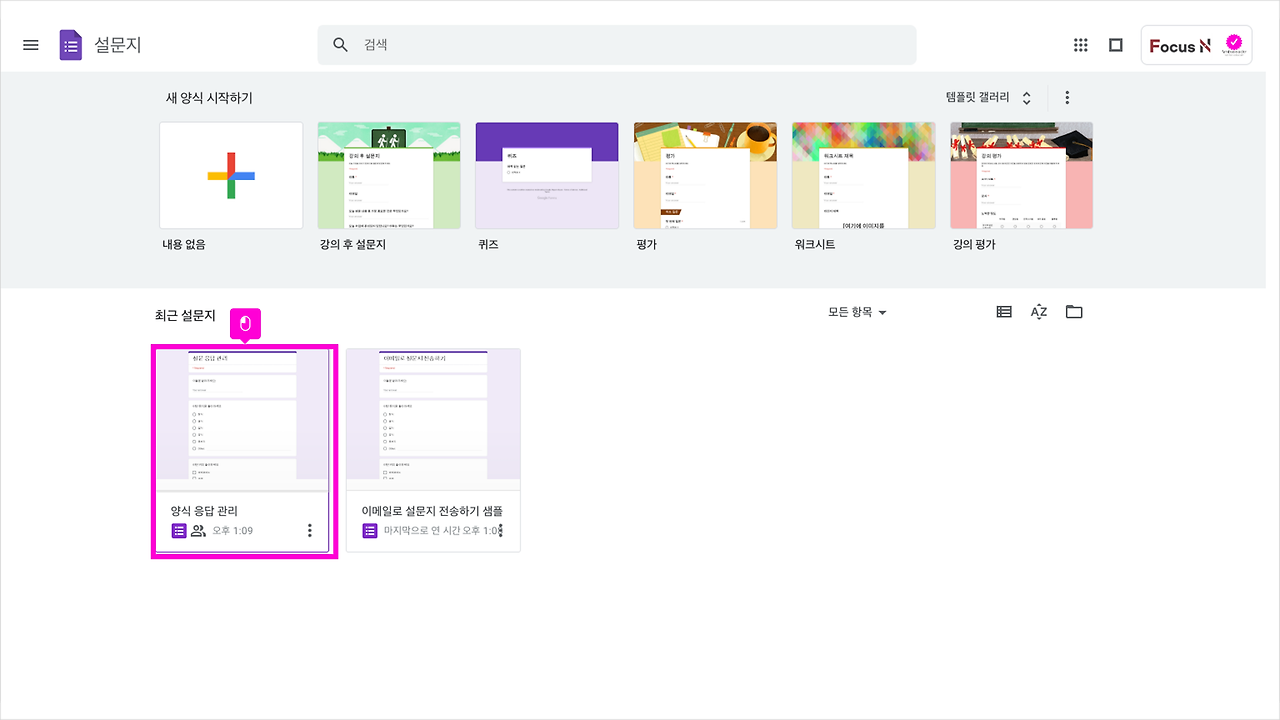This screenshot has height=720, width=1280.
Task: Open options menu on 양식 응답 관리 form
Action: point(310,530)
